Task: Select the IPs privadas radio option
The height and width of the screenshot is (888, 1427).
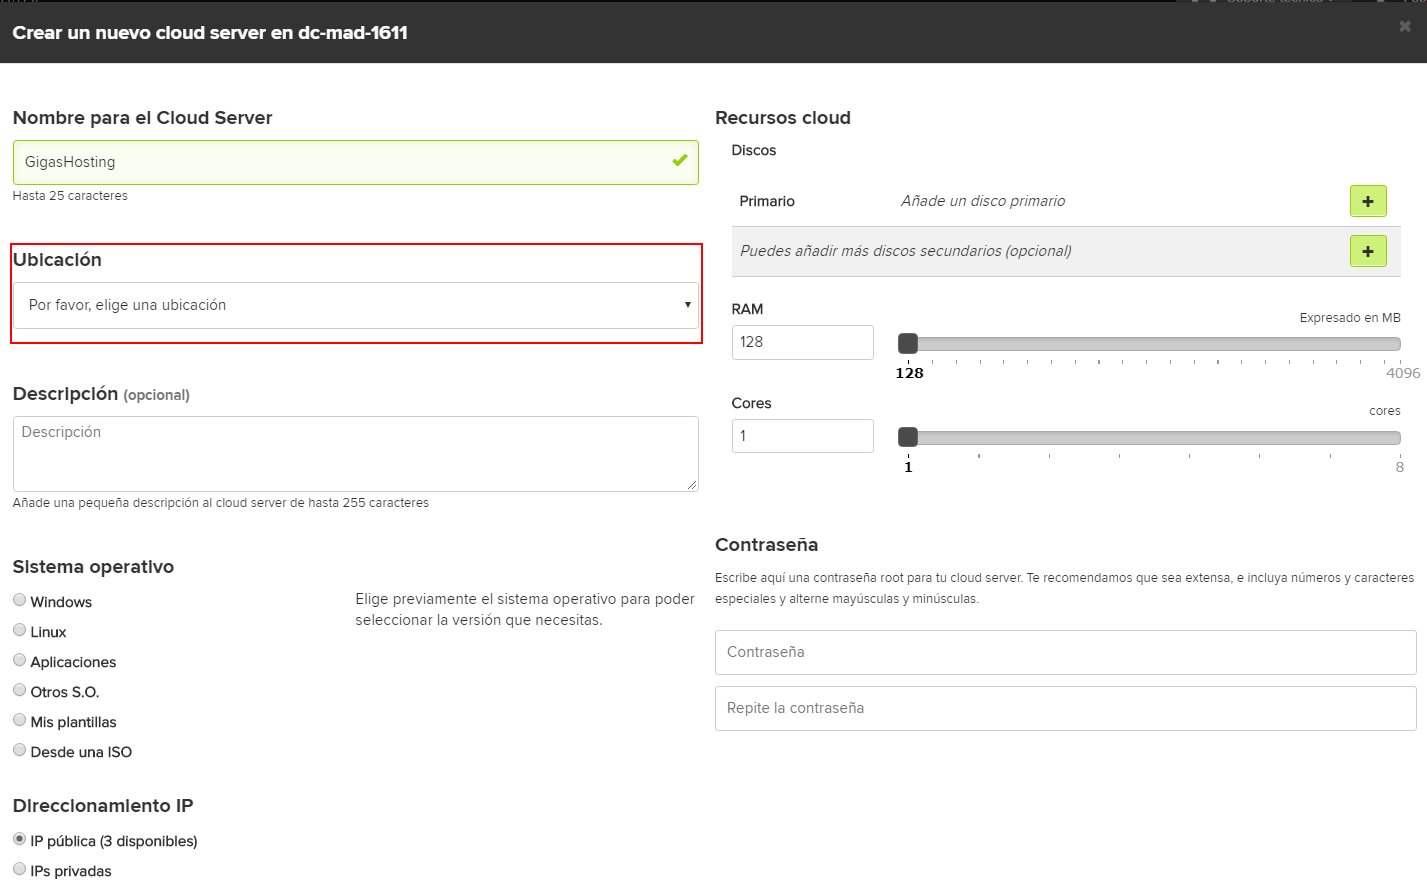Action: (19, 869)
